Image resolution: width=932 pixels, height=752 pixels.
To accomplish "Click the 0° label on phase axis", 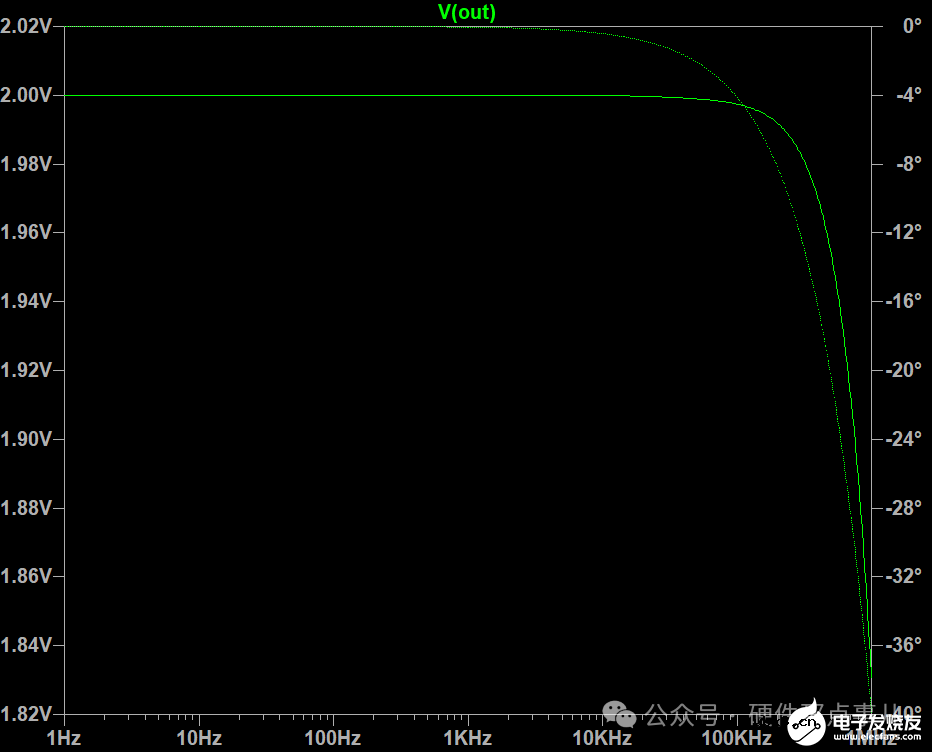I will pos(912,26).
